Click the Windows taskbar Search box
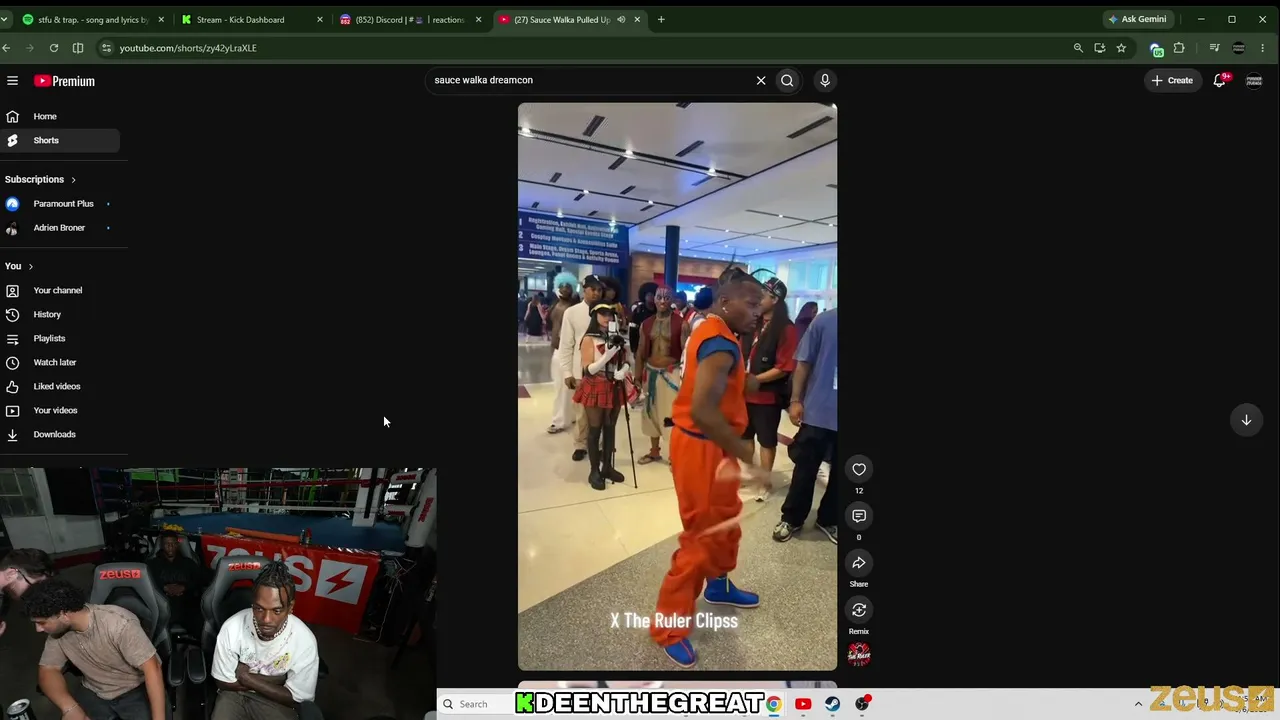The width and height of the screenshot is (1280, 720). [477, 704]
